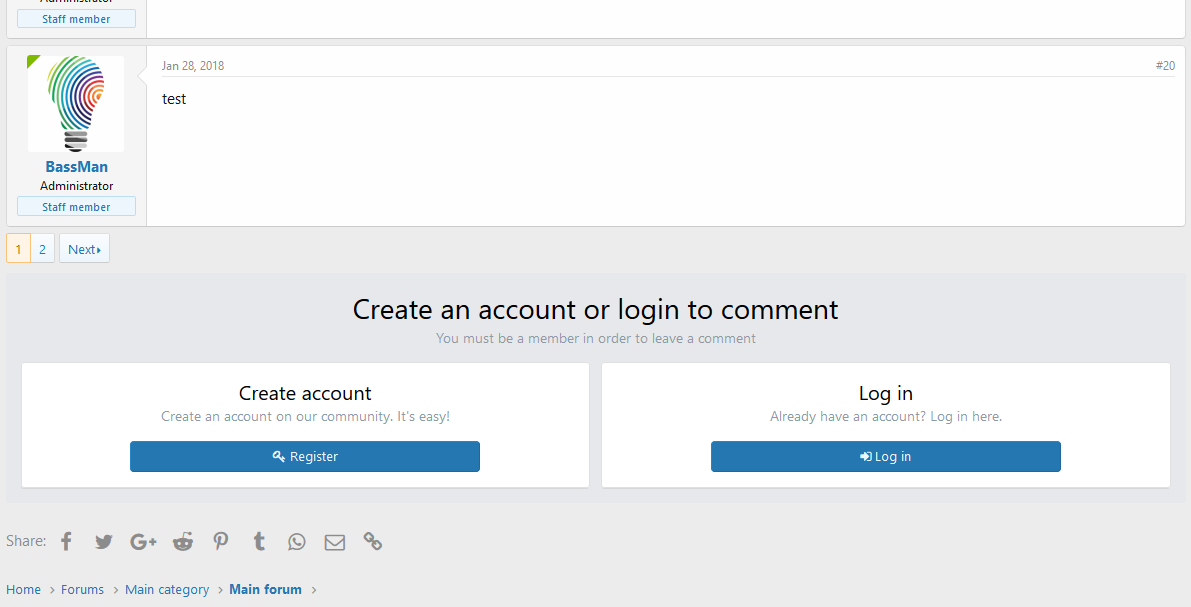Share thread on Facebook
Screen dimensions: 1191x607
[x=67, y=542]
